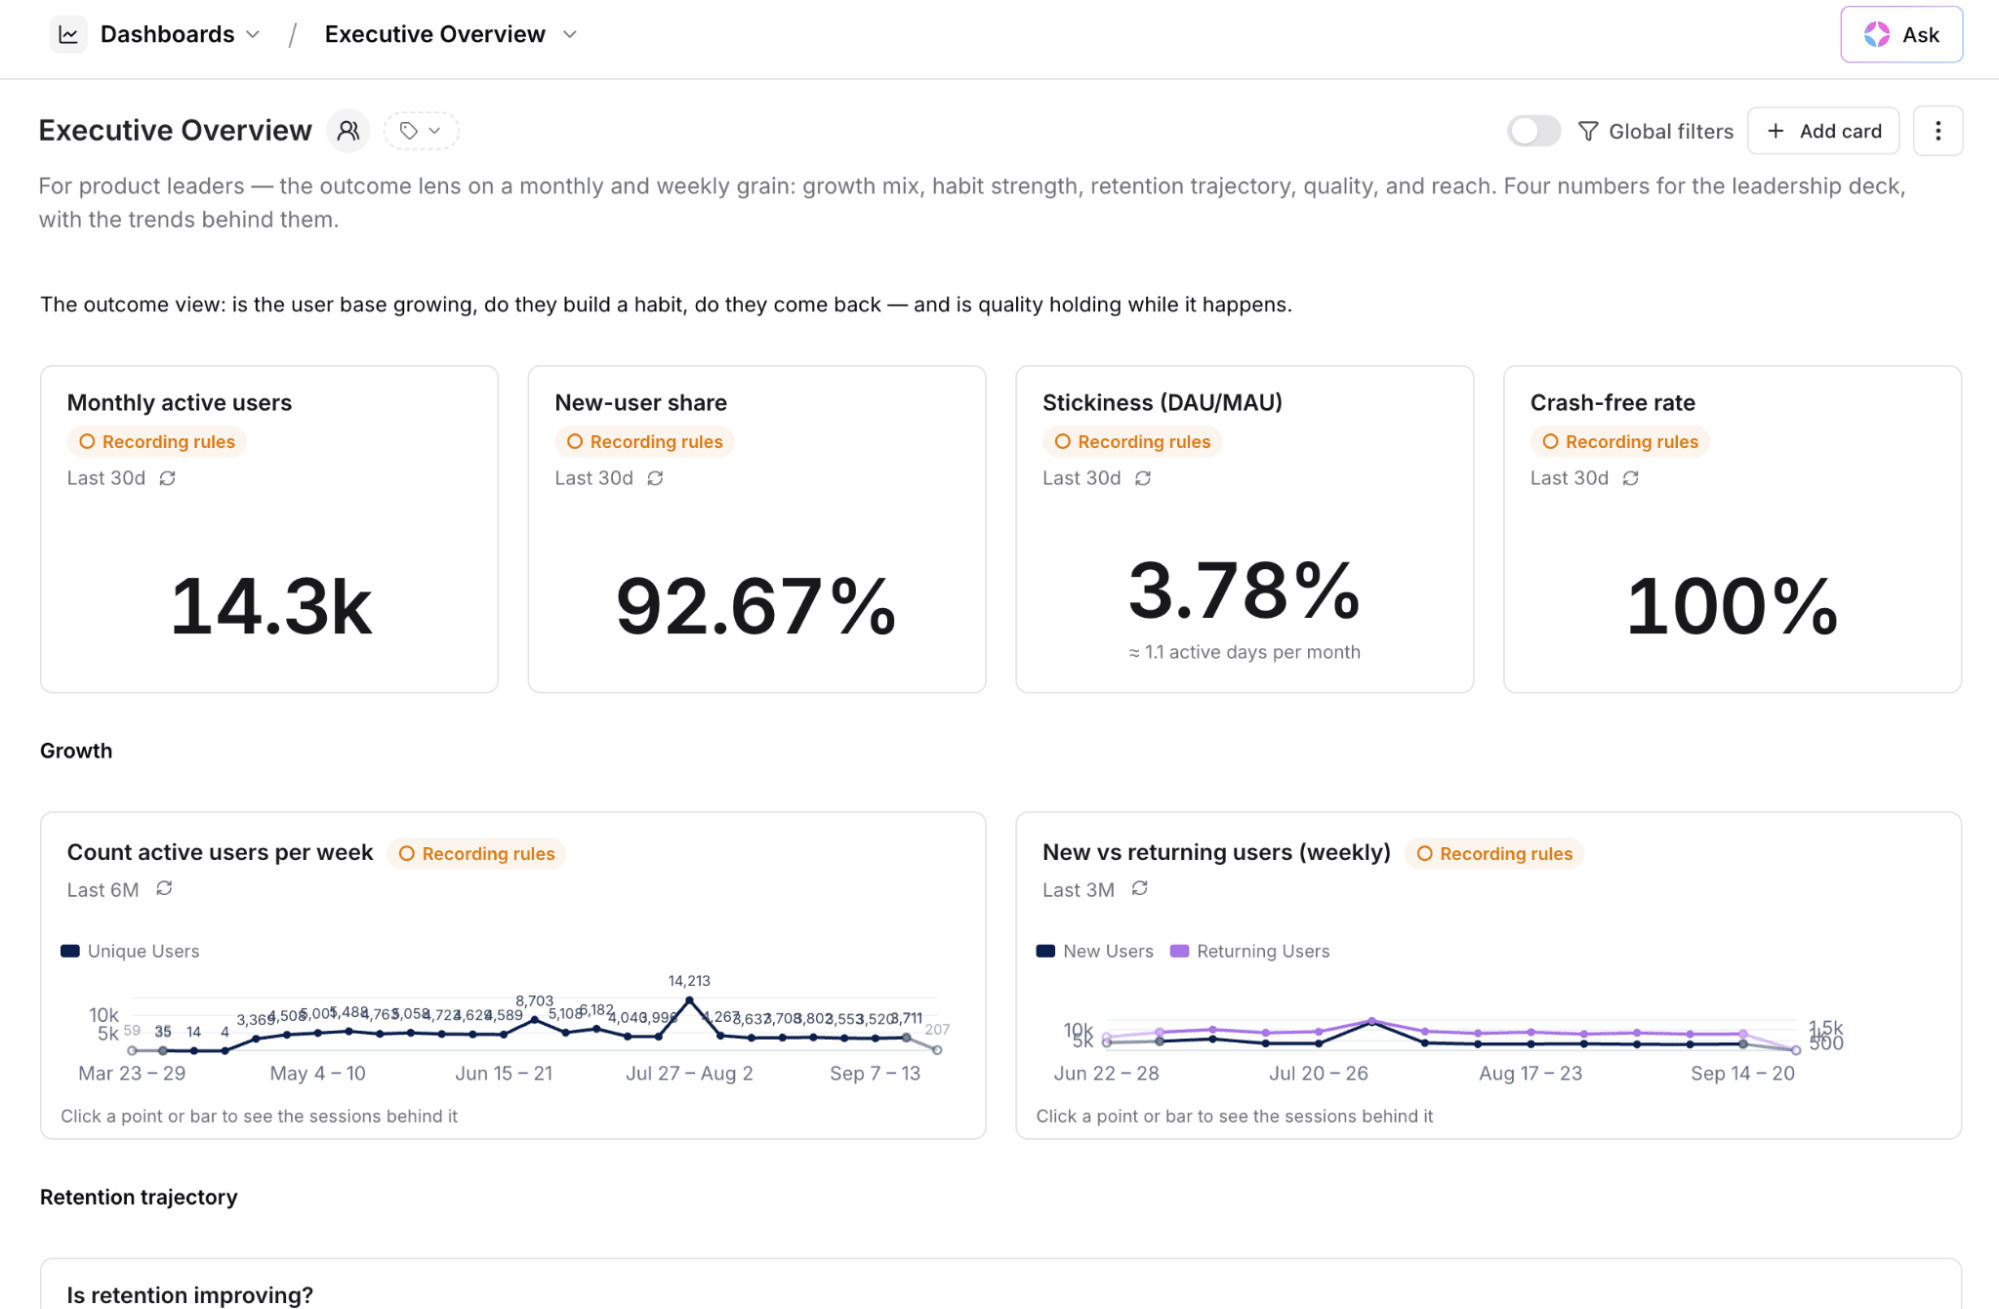Click the sharing people icon beside title

click(x=348, y=131)
